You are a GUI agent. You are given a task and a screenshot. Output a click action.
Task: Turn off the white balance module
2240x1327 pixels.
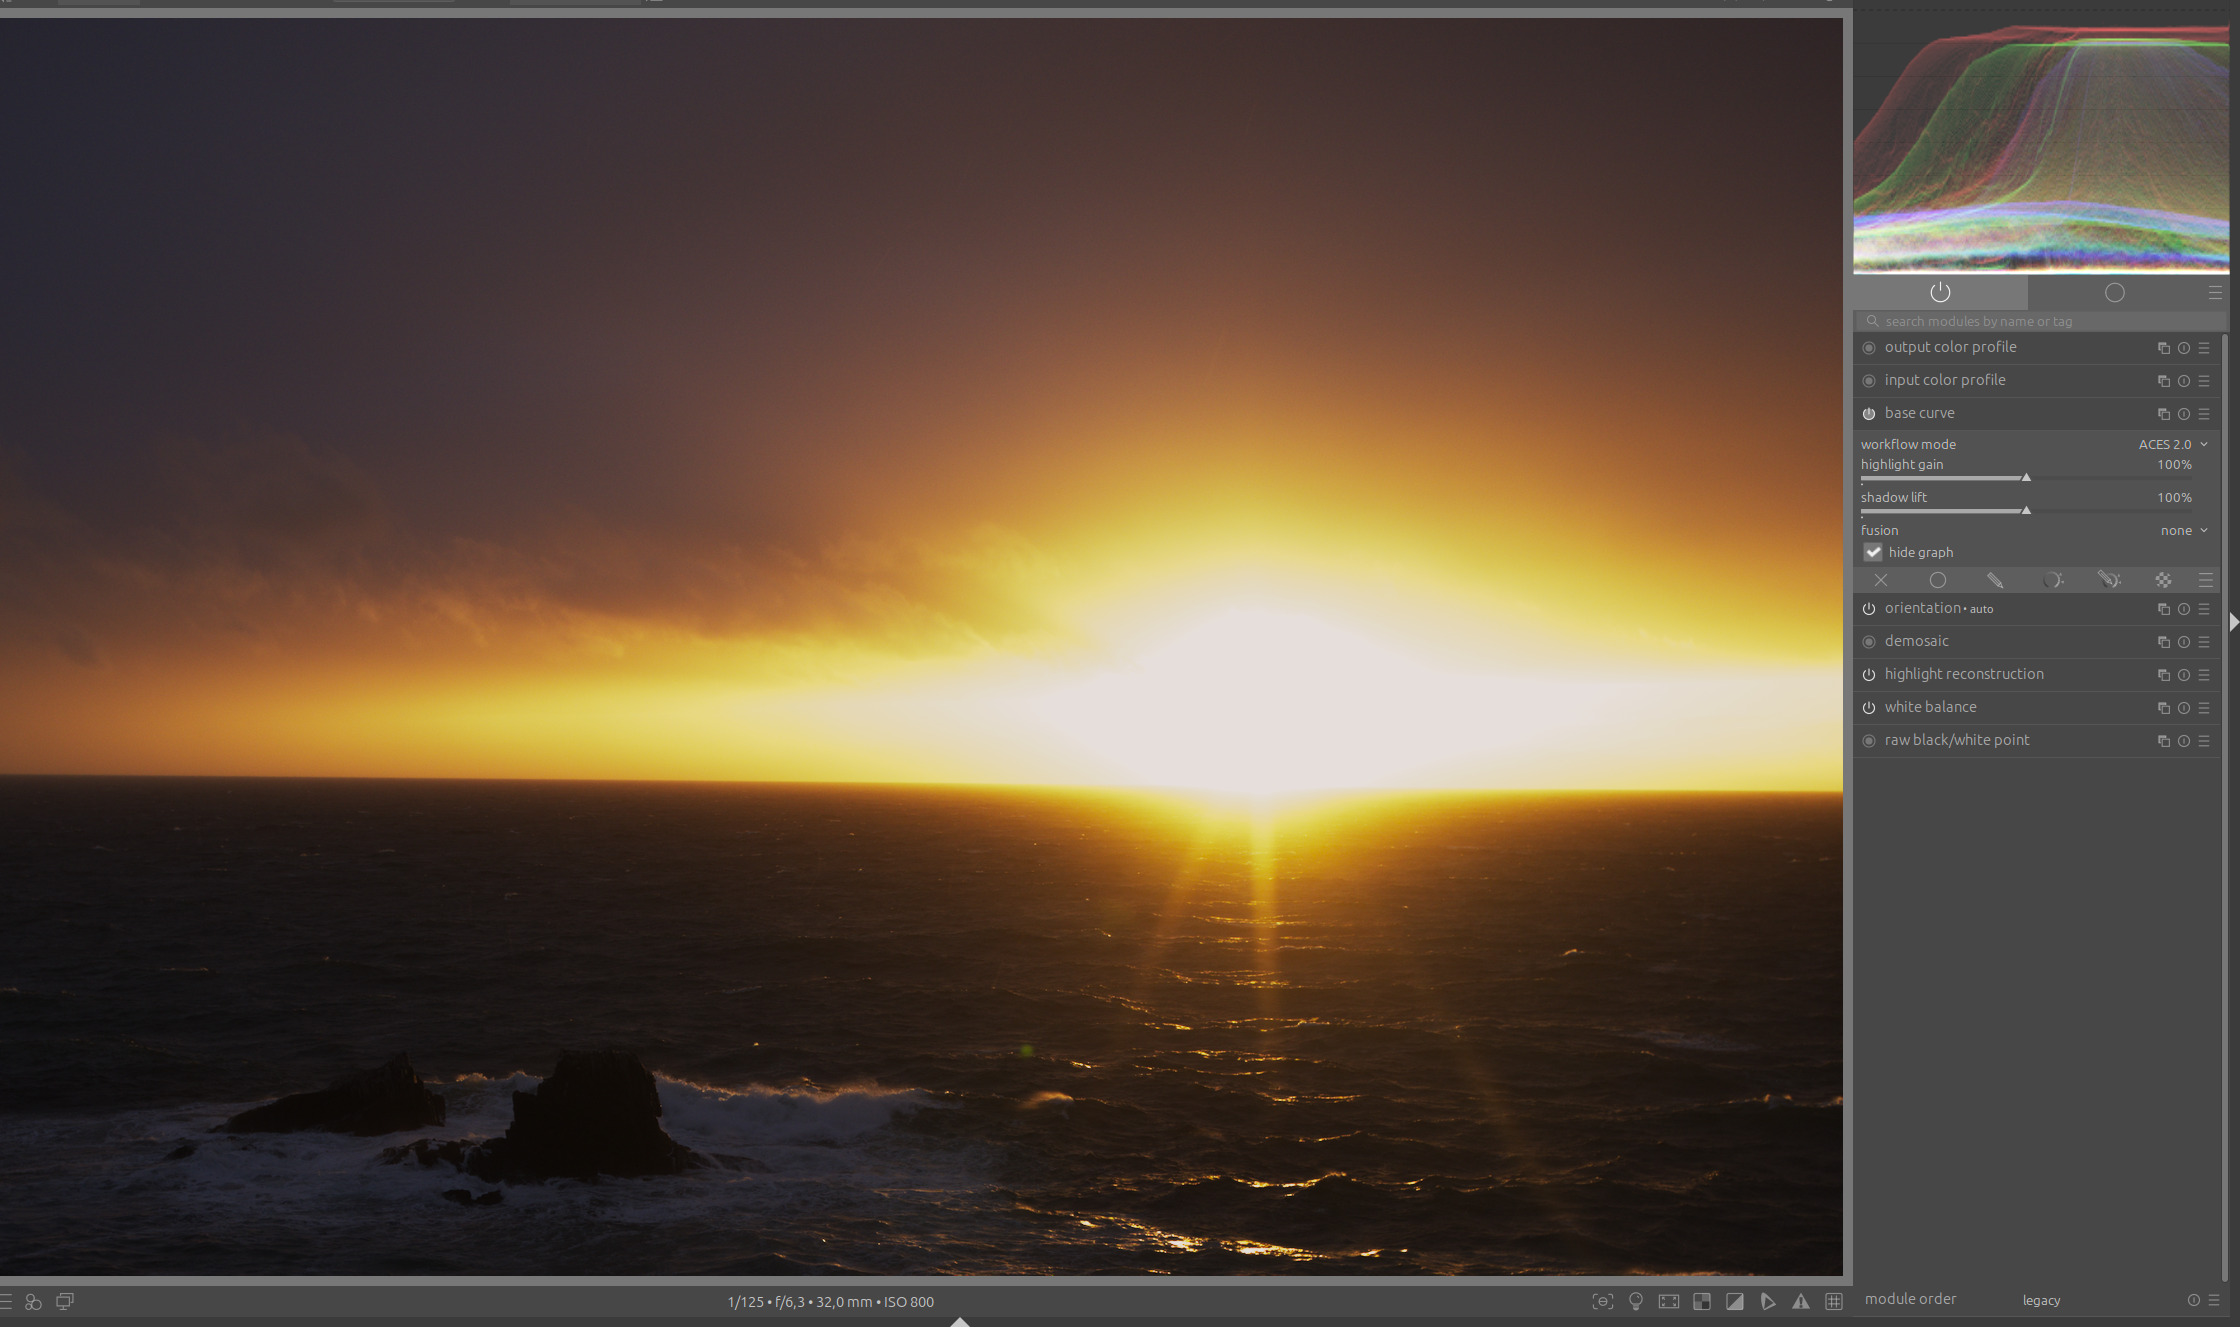[x=1869, y=708]
